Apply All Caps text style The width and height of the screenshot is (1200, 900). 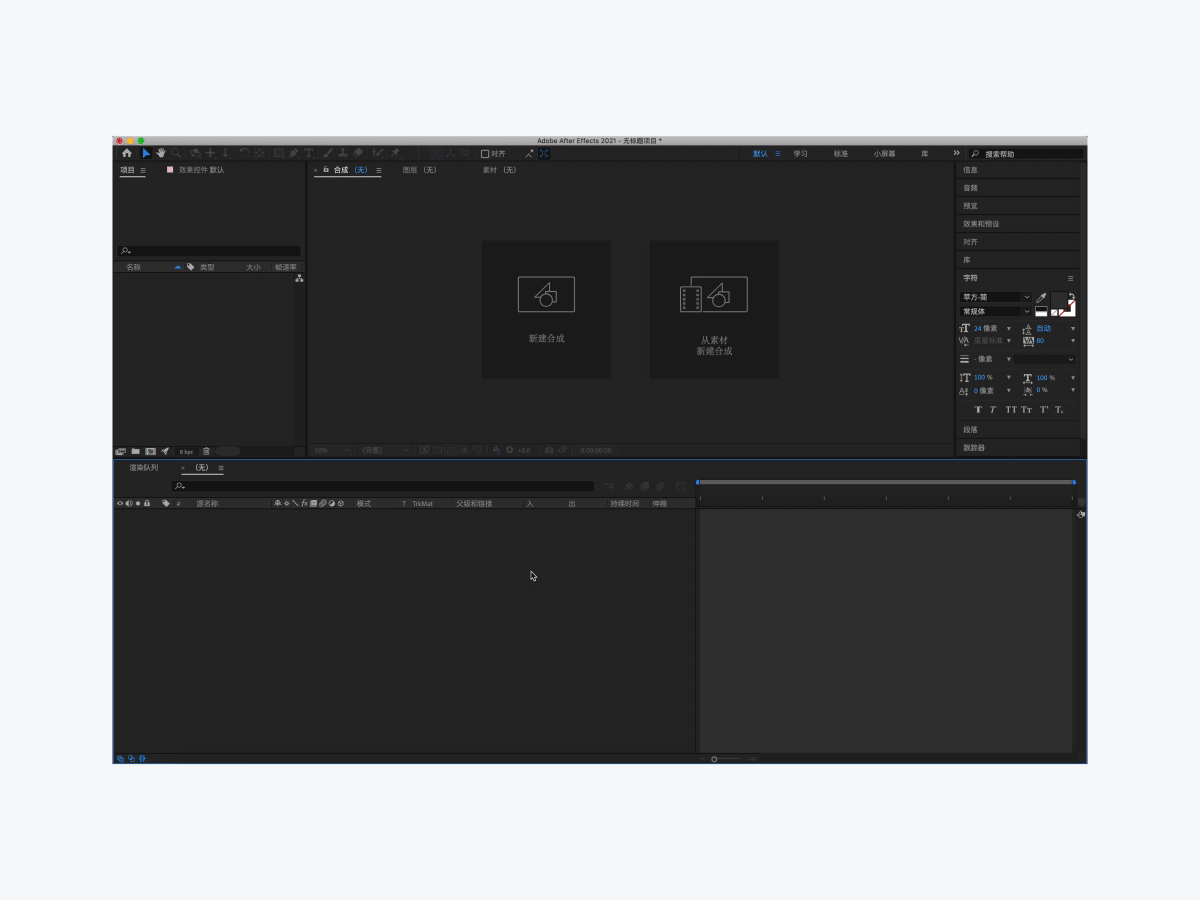[1010, 410]
